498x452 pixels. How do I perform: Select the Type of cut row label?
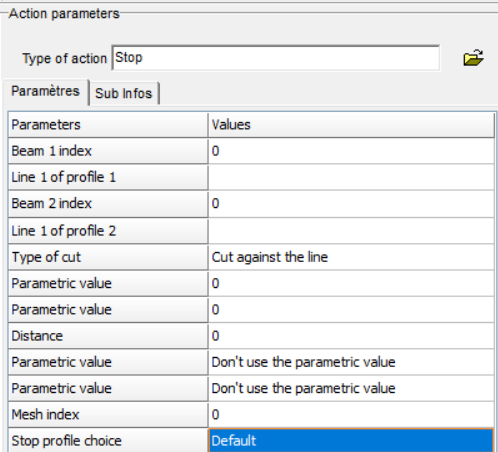click(108, 257)
